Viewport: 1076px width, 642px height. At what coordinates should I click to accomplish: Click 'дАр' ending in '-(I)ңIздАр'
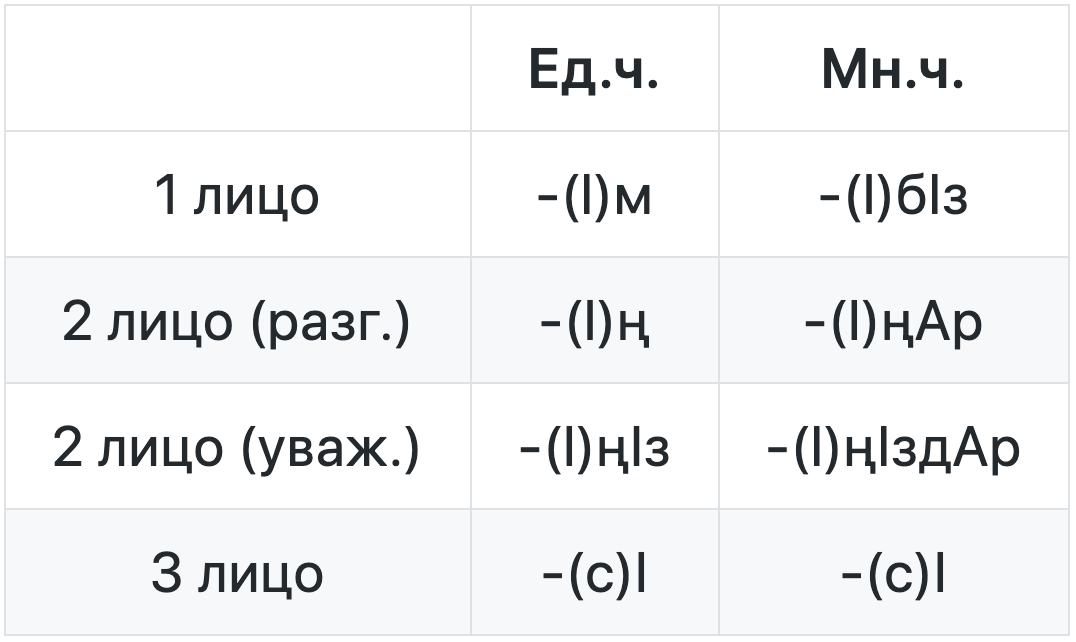click(978, 448)
